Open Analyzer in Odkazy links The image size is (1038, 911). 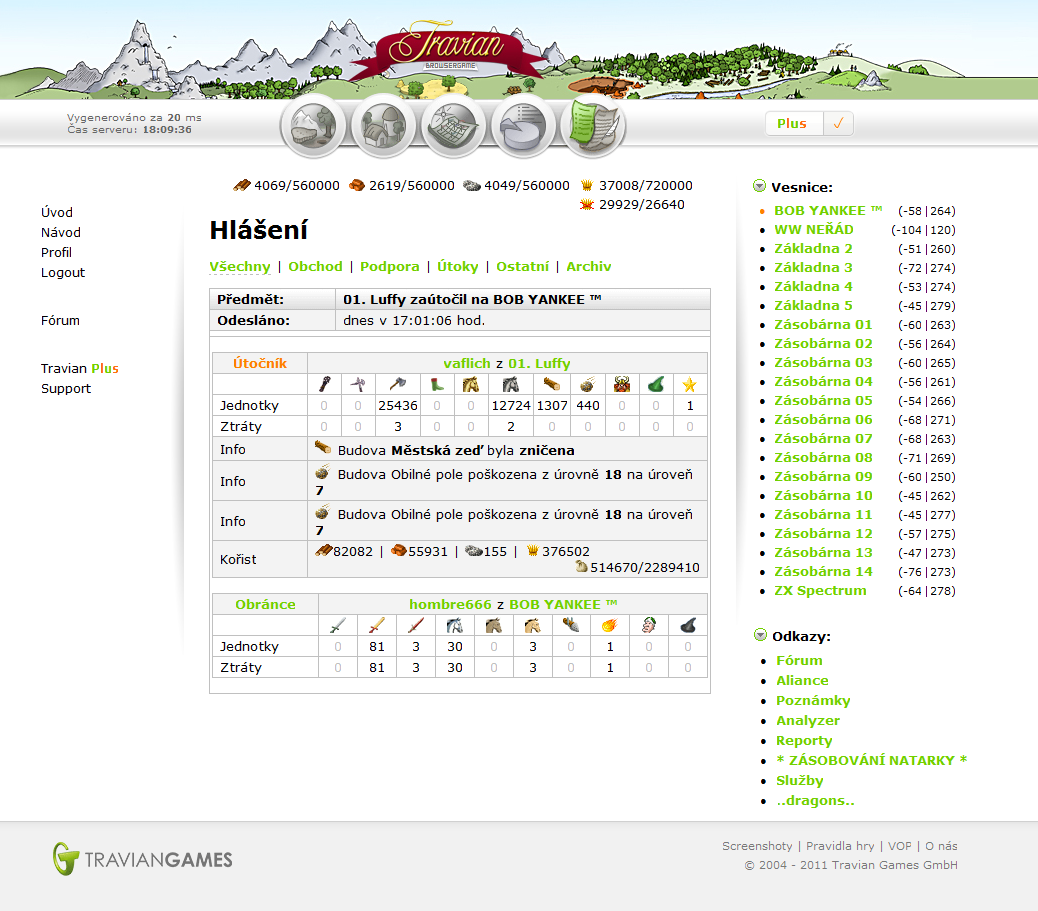(x=808, y=720)
